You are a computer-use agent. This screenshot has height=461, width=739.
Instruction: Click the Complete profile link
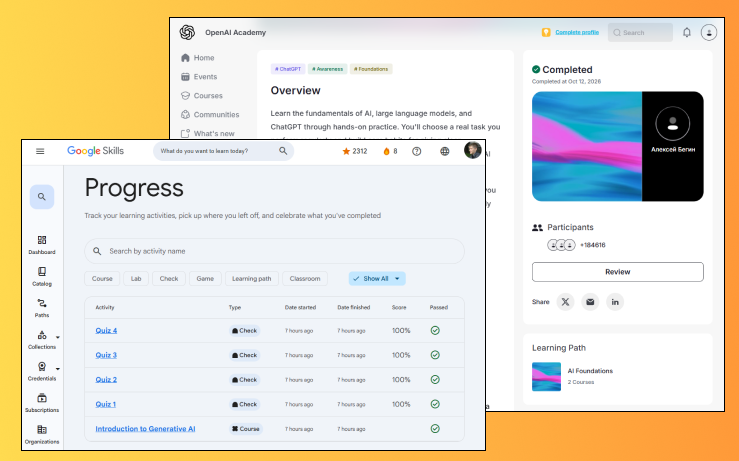pyautogui.click(x=577, y=32)
